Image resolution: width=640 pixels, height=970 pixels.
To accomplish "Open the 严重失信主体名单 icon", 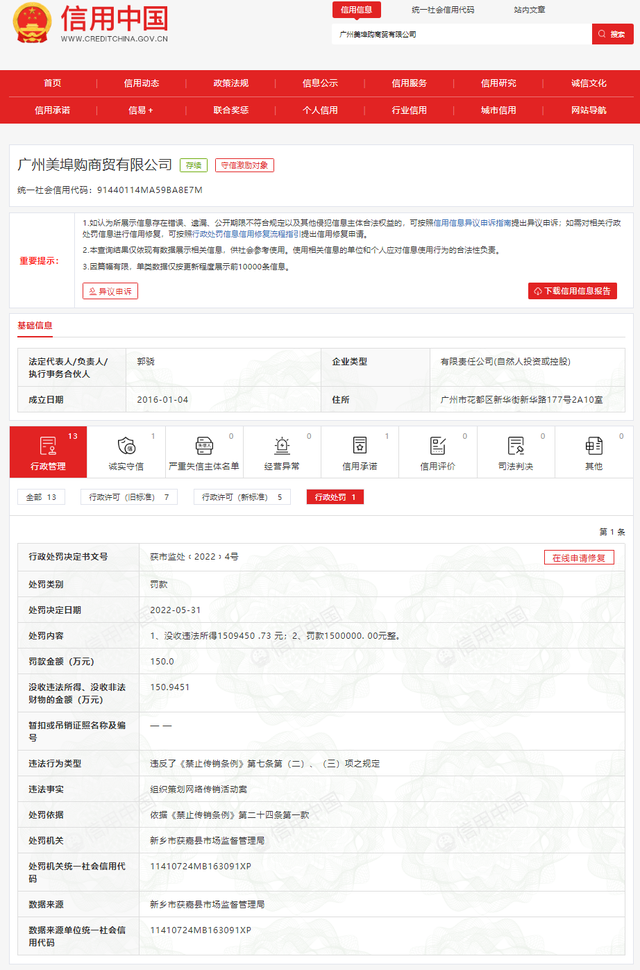I will pyautogui.click(x=204, y=445).
